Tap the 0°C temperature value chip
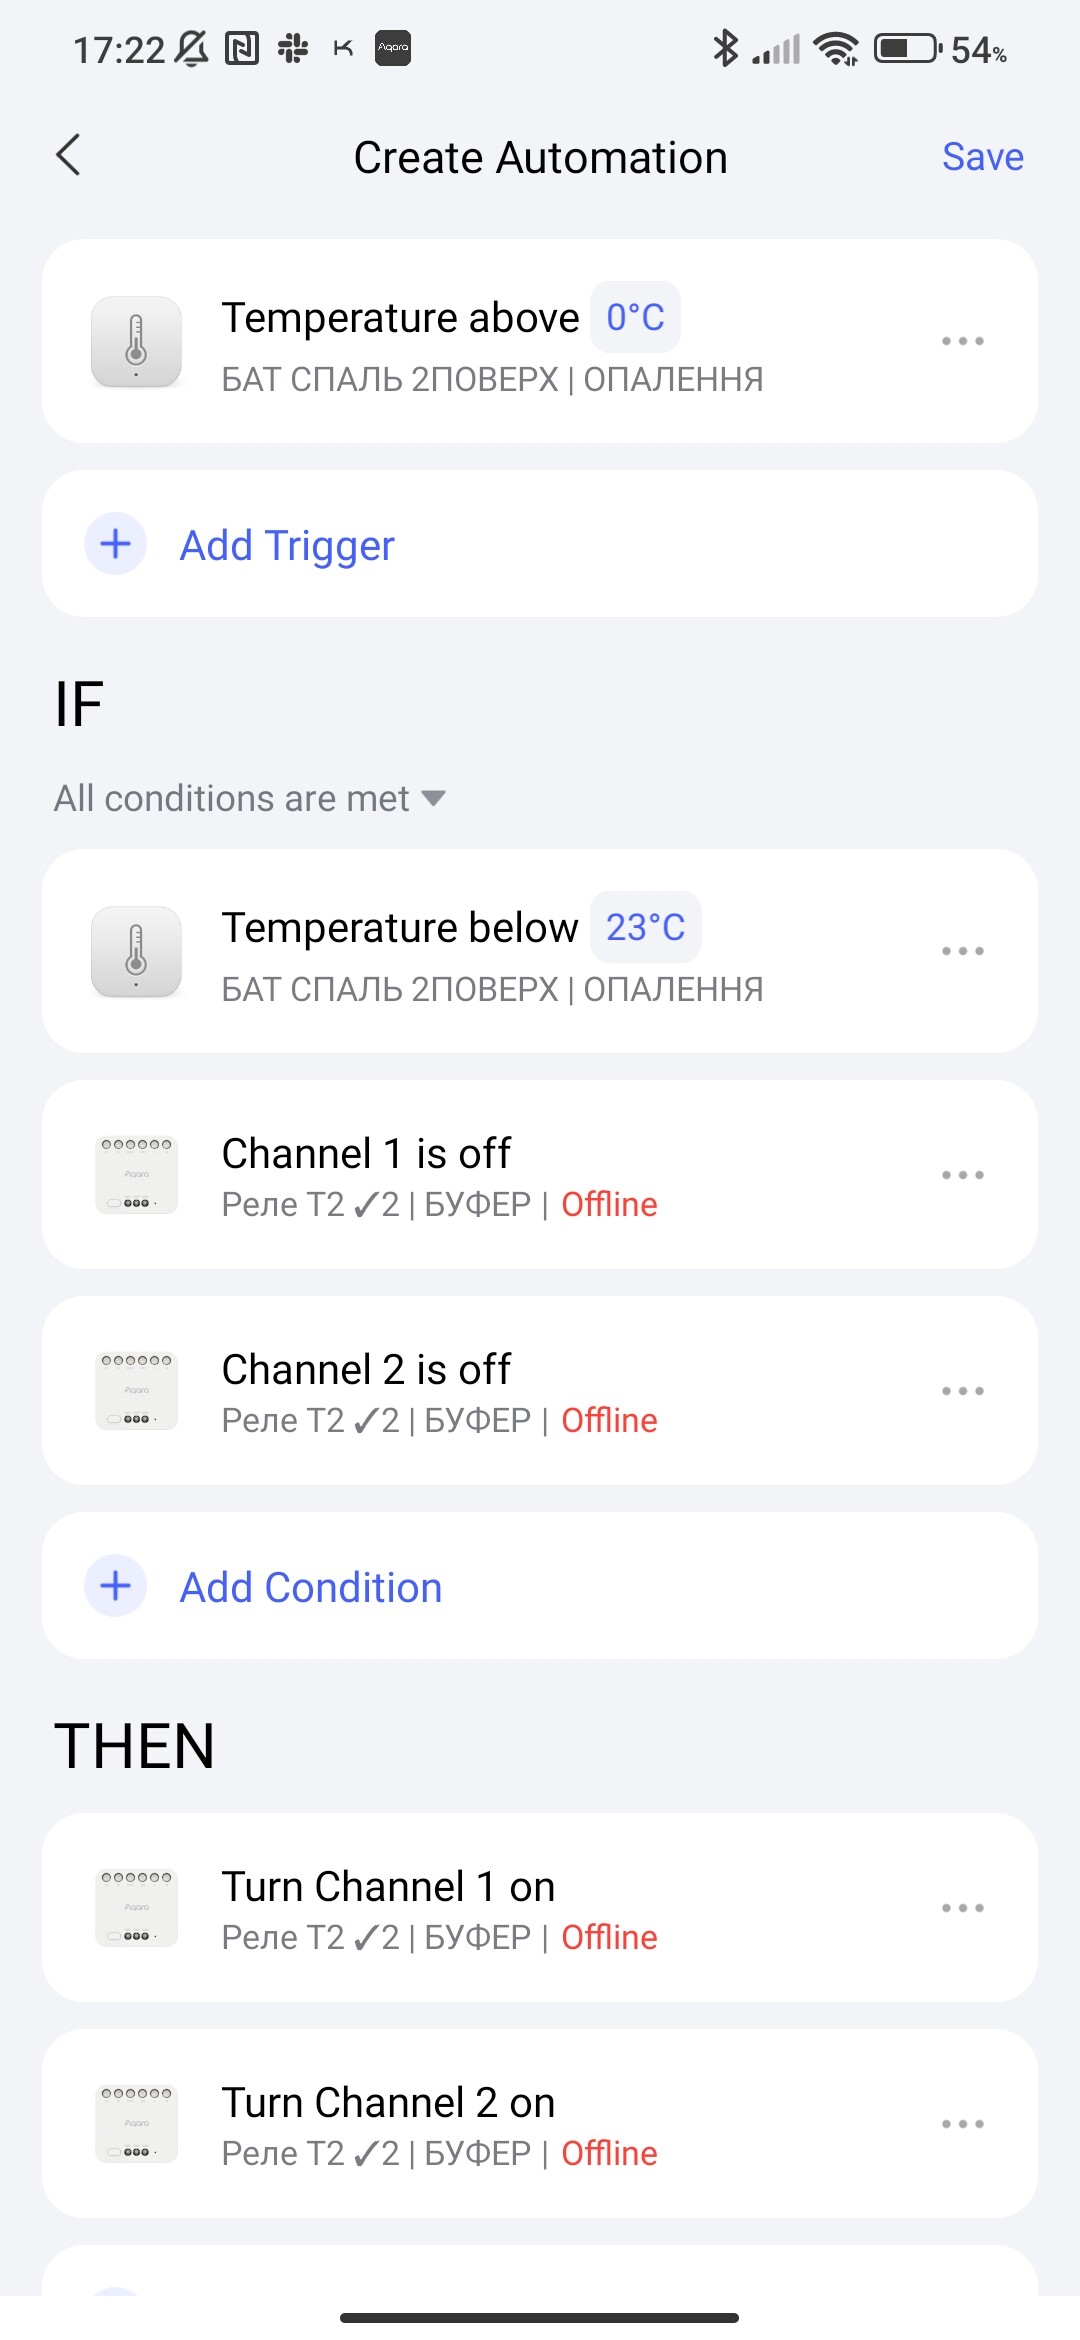This screenshot has height=2340, width=1080. point(635,318)
